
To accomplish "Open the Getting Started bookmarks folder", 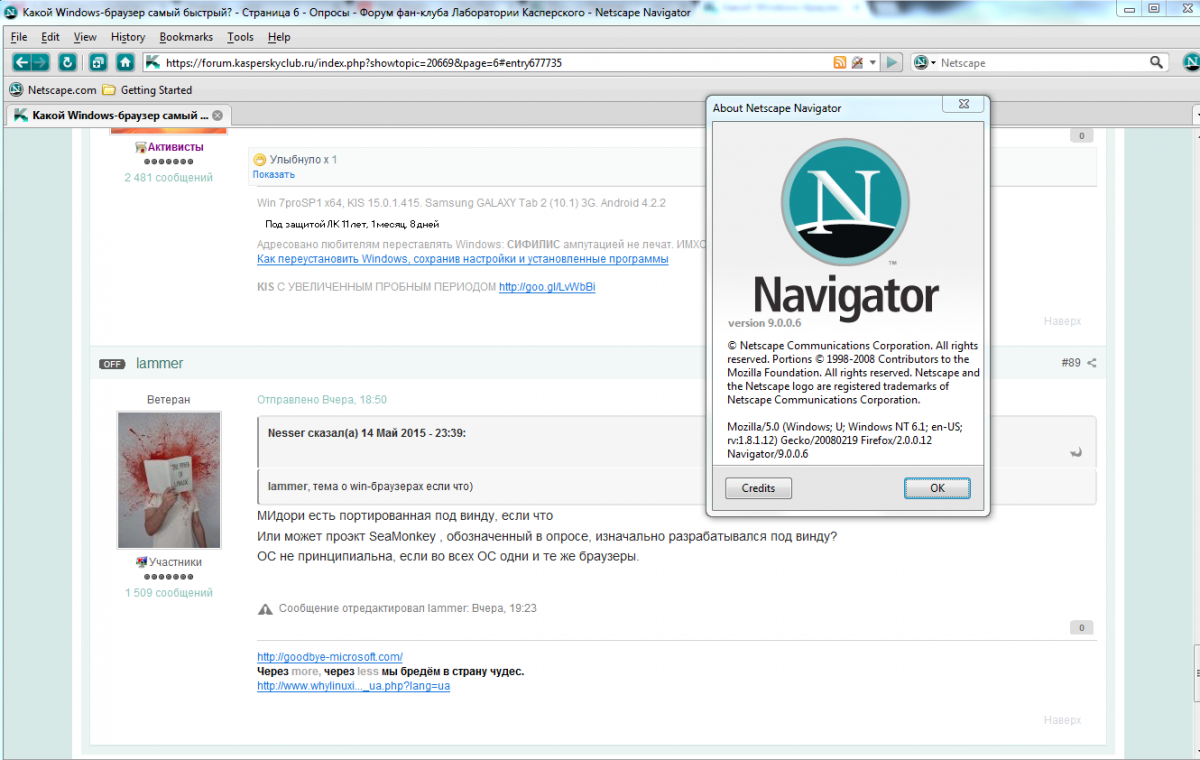I will coord(147,89).
